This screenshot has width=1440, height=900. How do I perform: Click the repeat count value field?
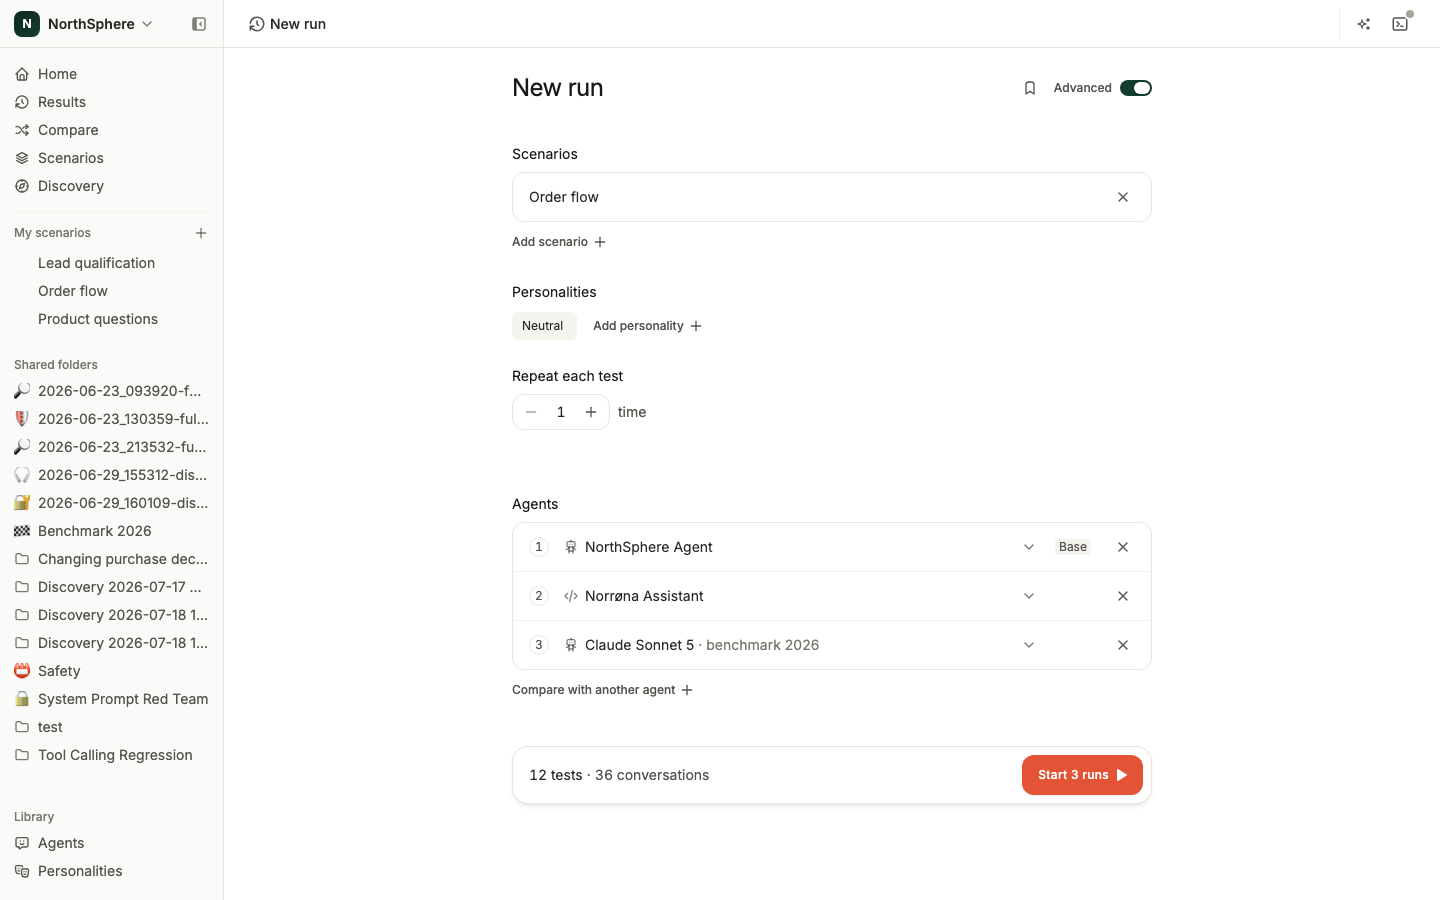(561, 412)
